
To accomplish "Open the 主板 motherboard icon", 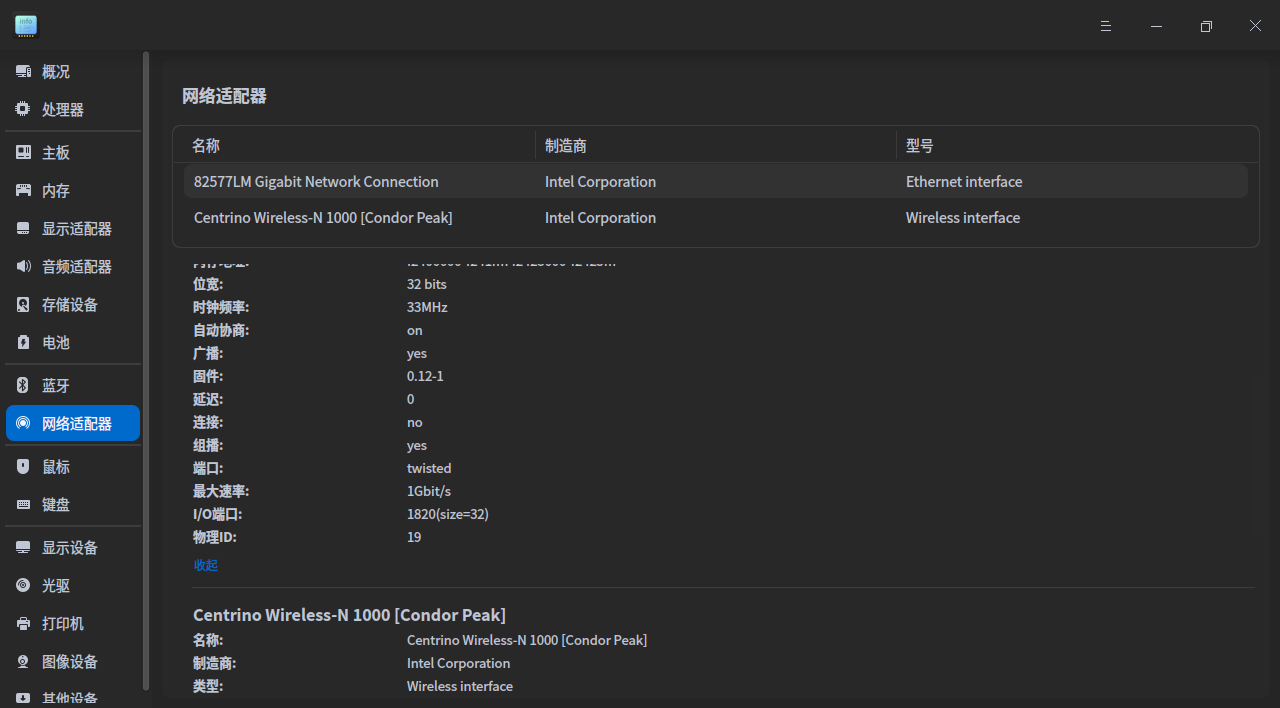I will click(23, 153).
